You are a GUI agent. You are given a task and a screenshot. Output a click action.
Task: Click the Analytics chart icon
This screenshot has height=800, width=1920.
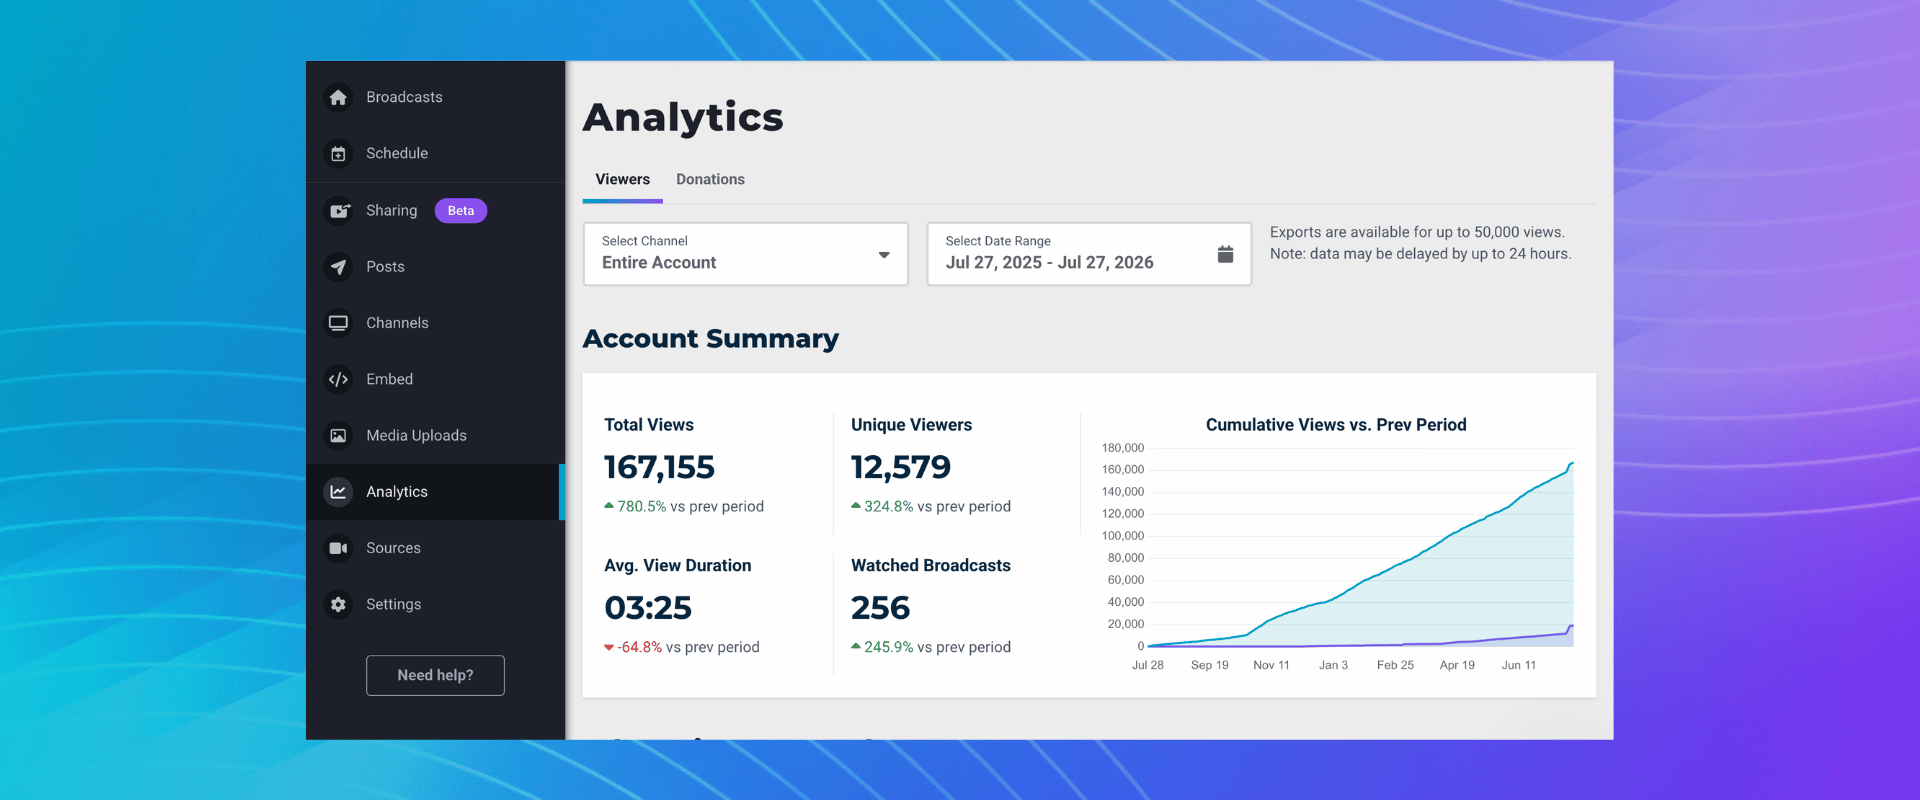338,492
